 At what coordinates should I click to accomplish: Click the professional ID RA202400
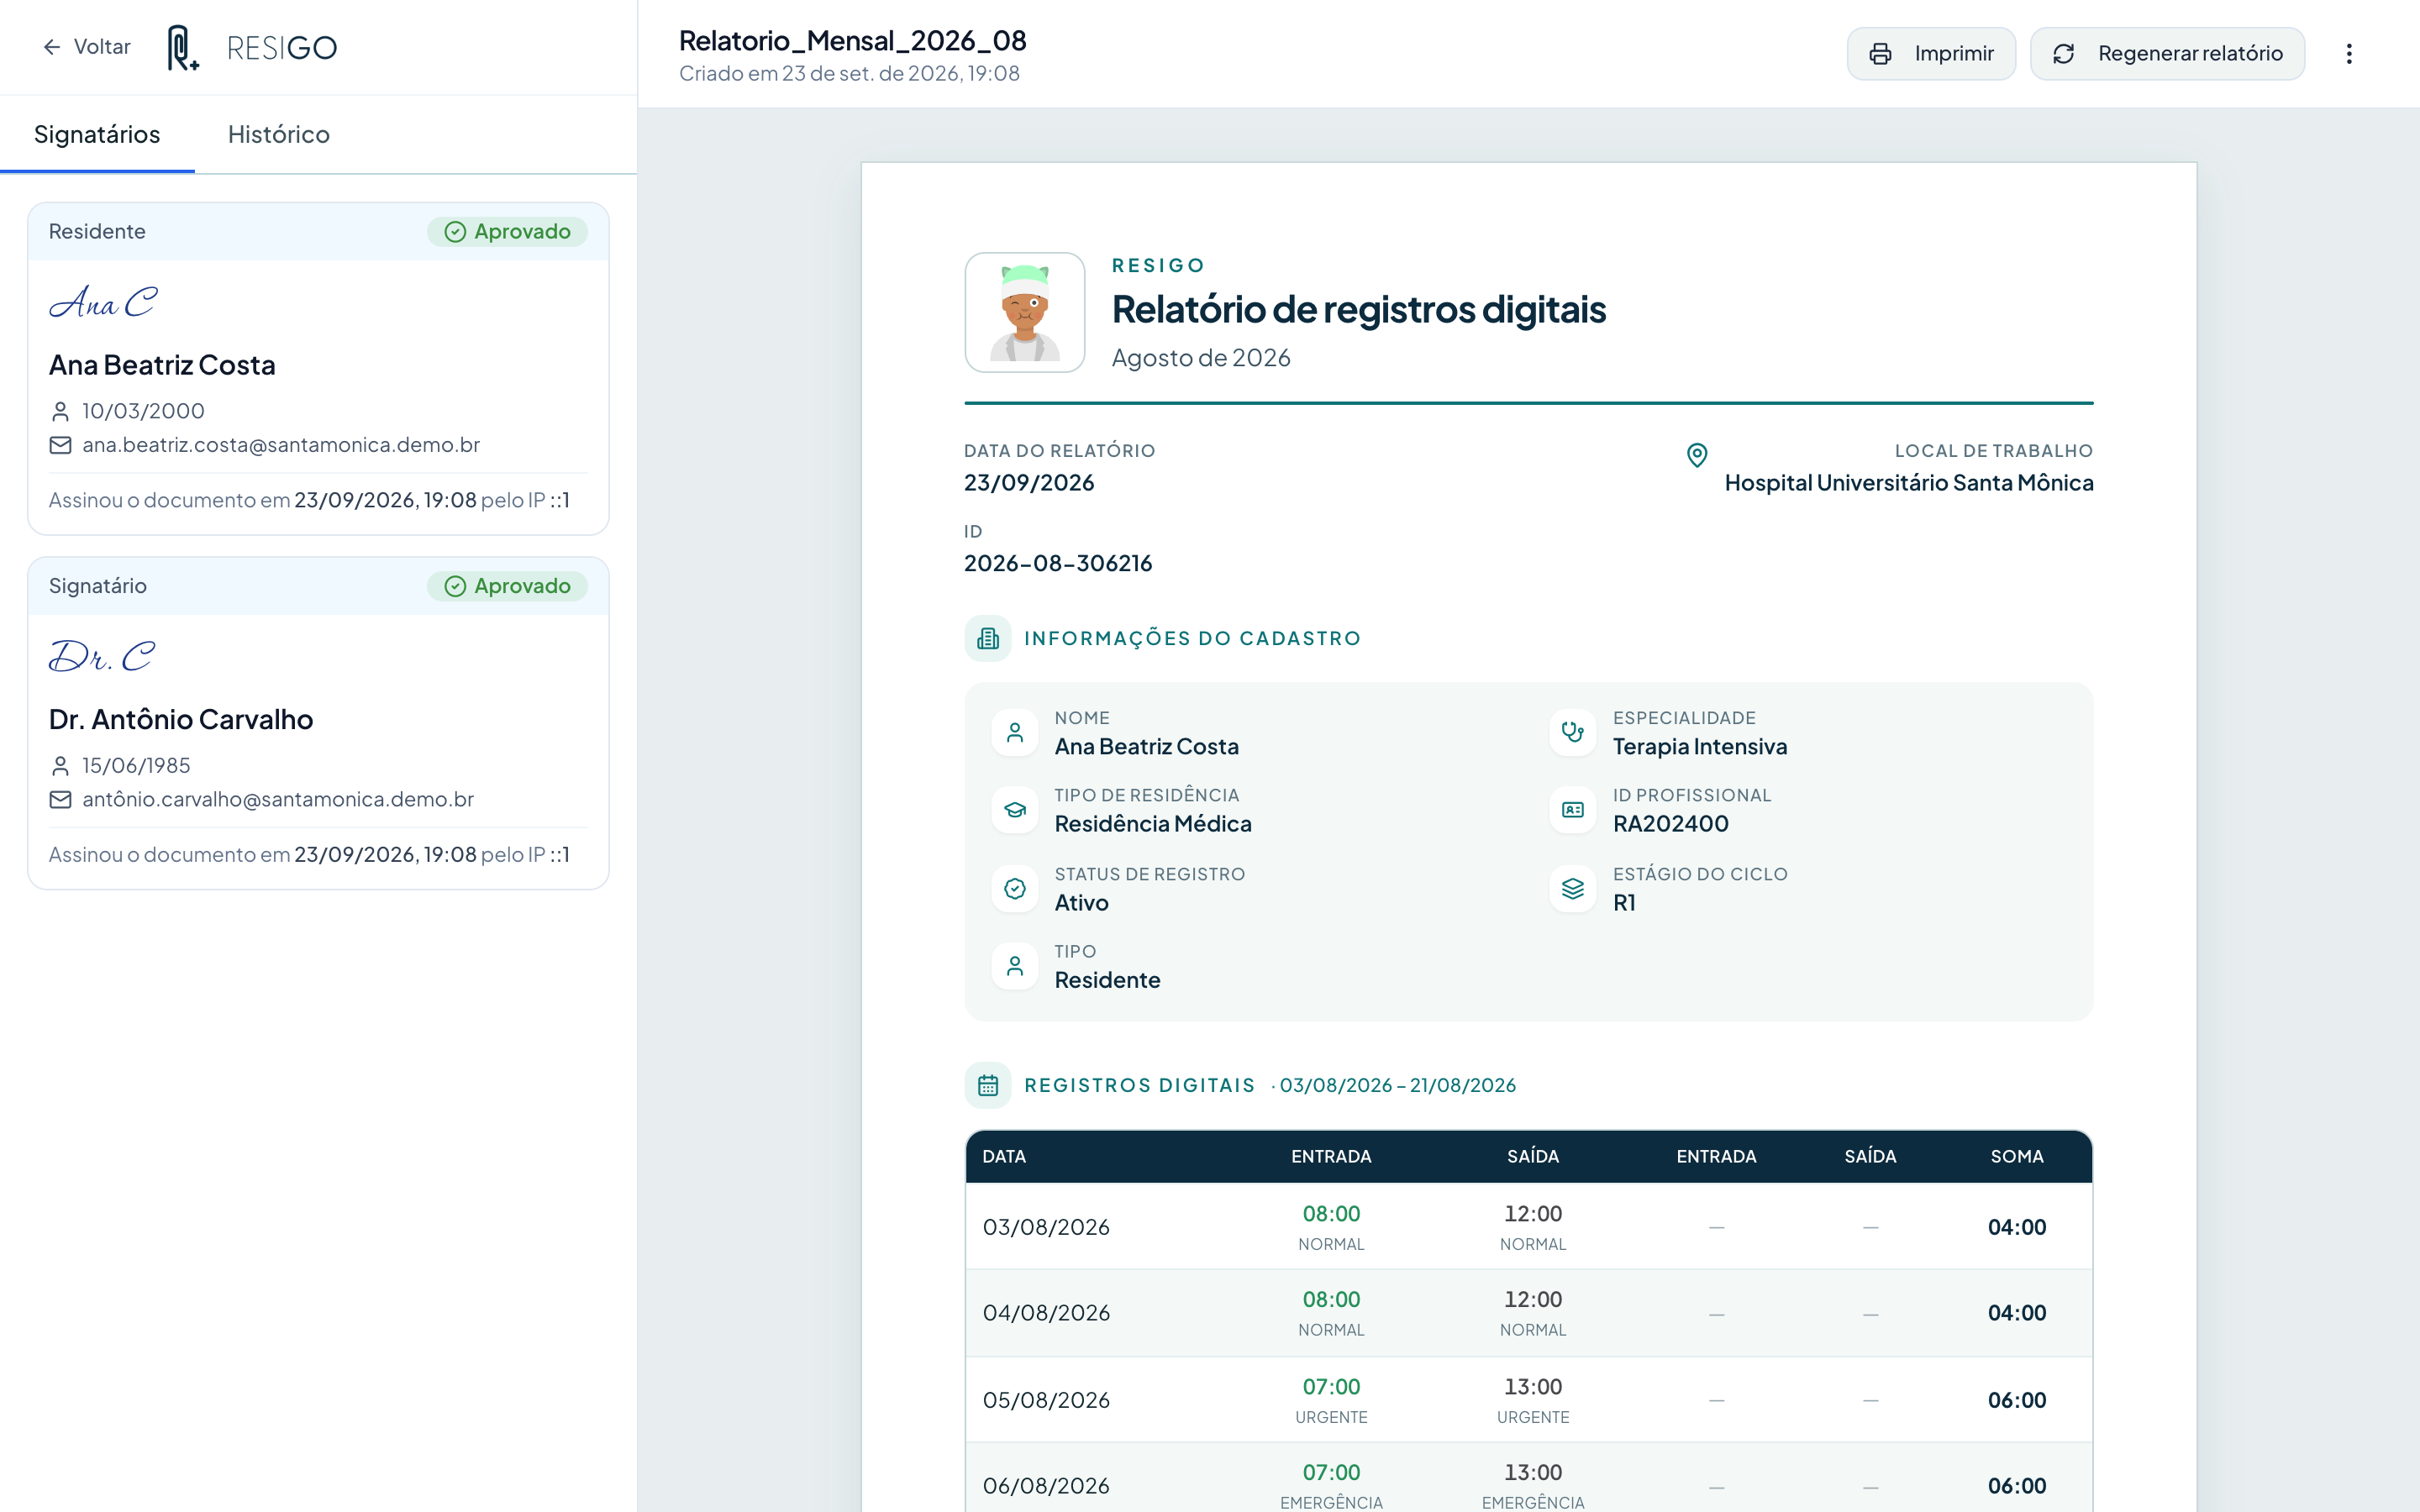coord(1671,824)
